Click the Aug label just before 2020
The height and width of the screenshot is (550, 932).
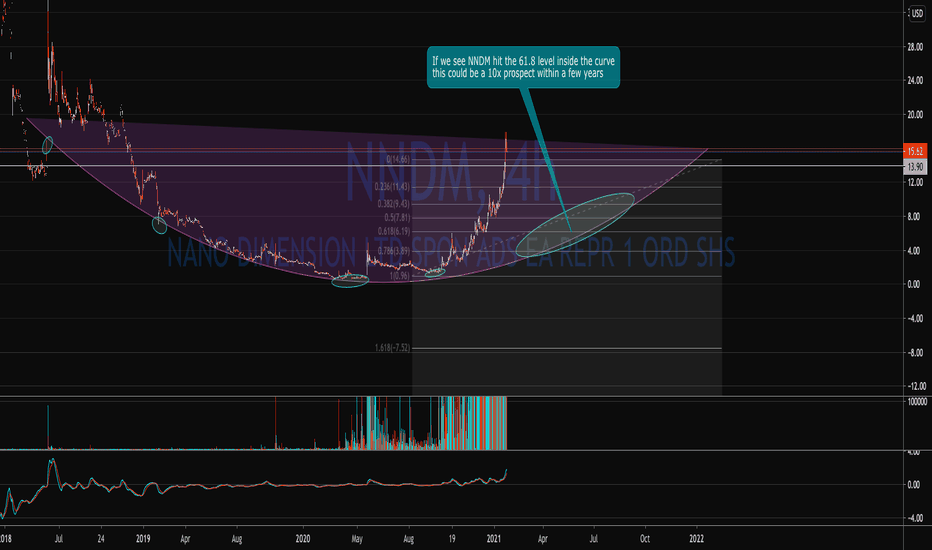[x=237, y=539]
